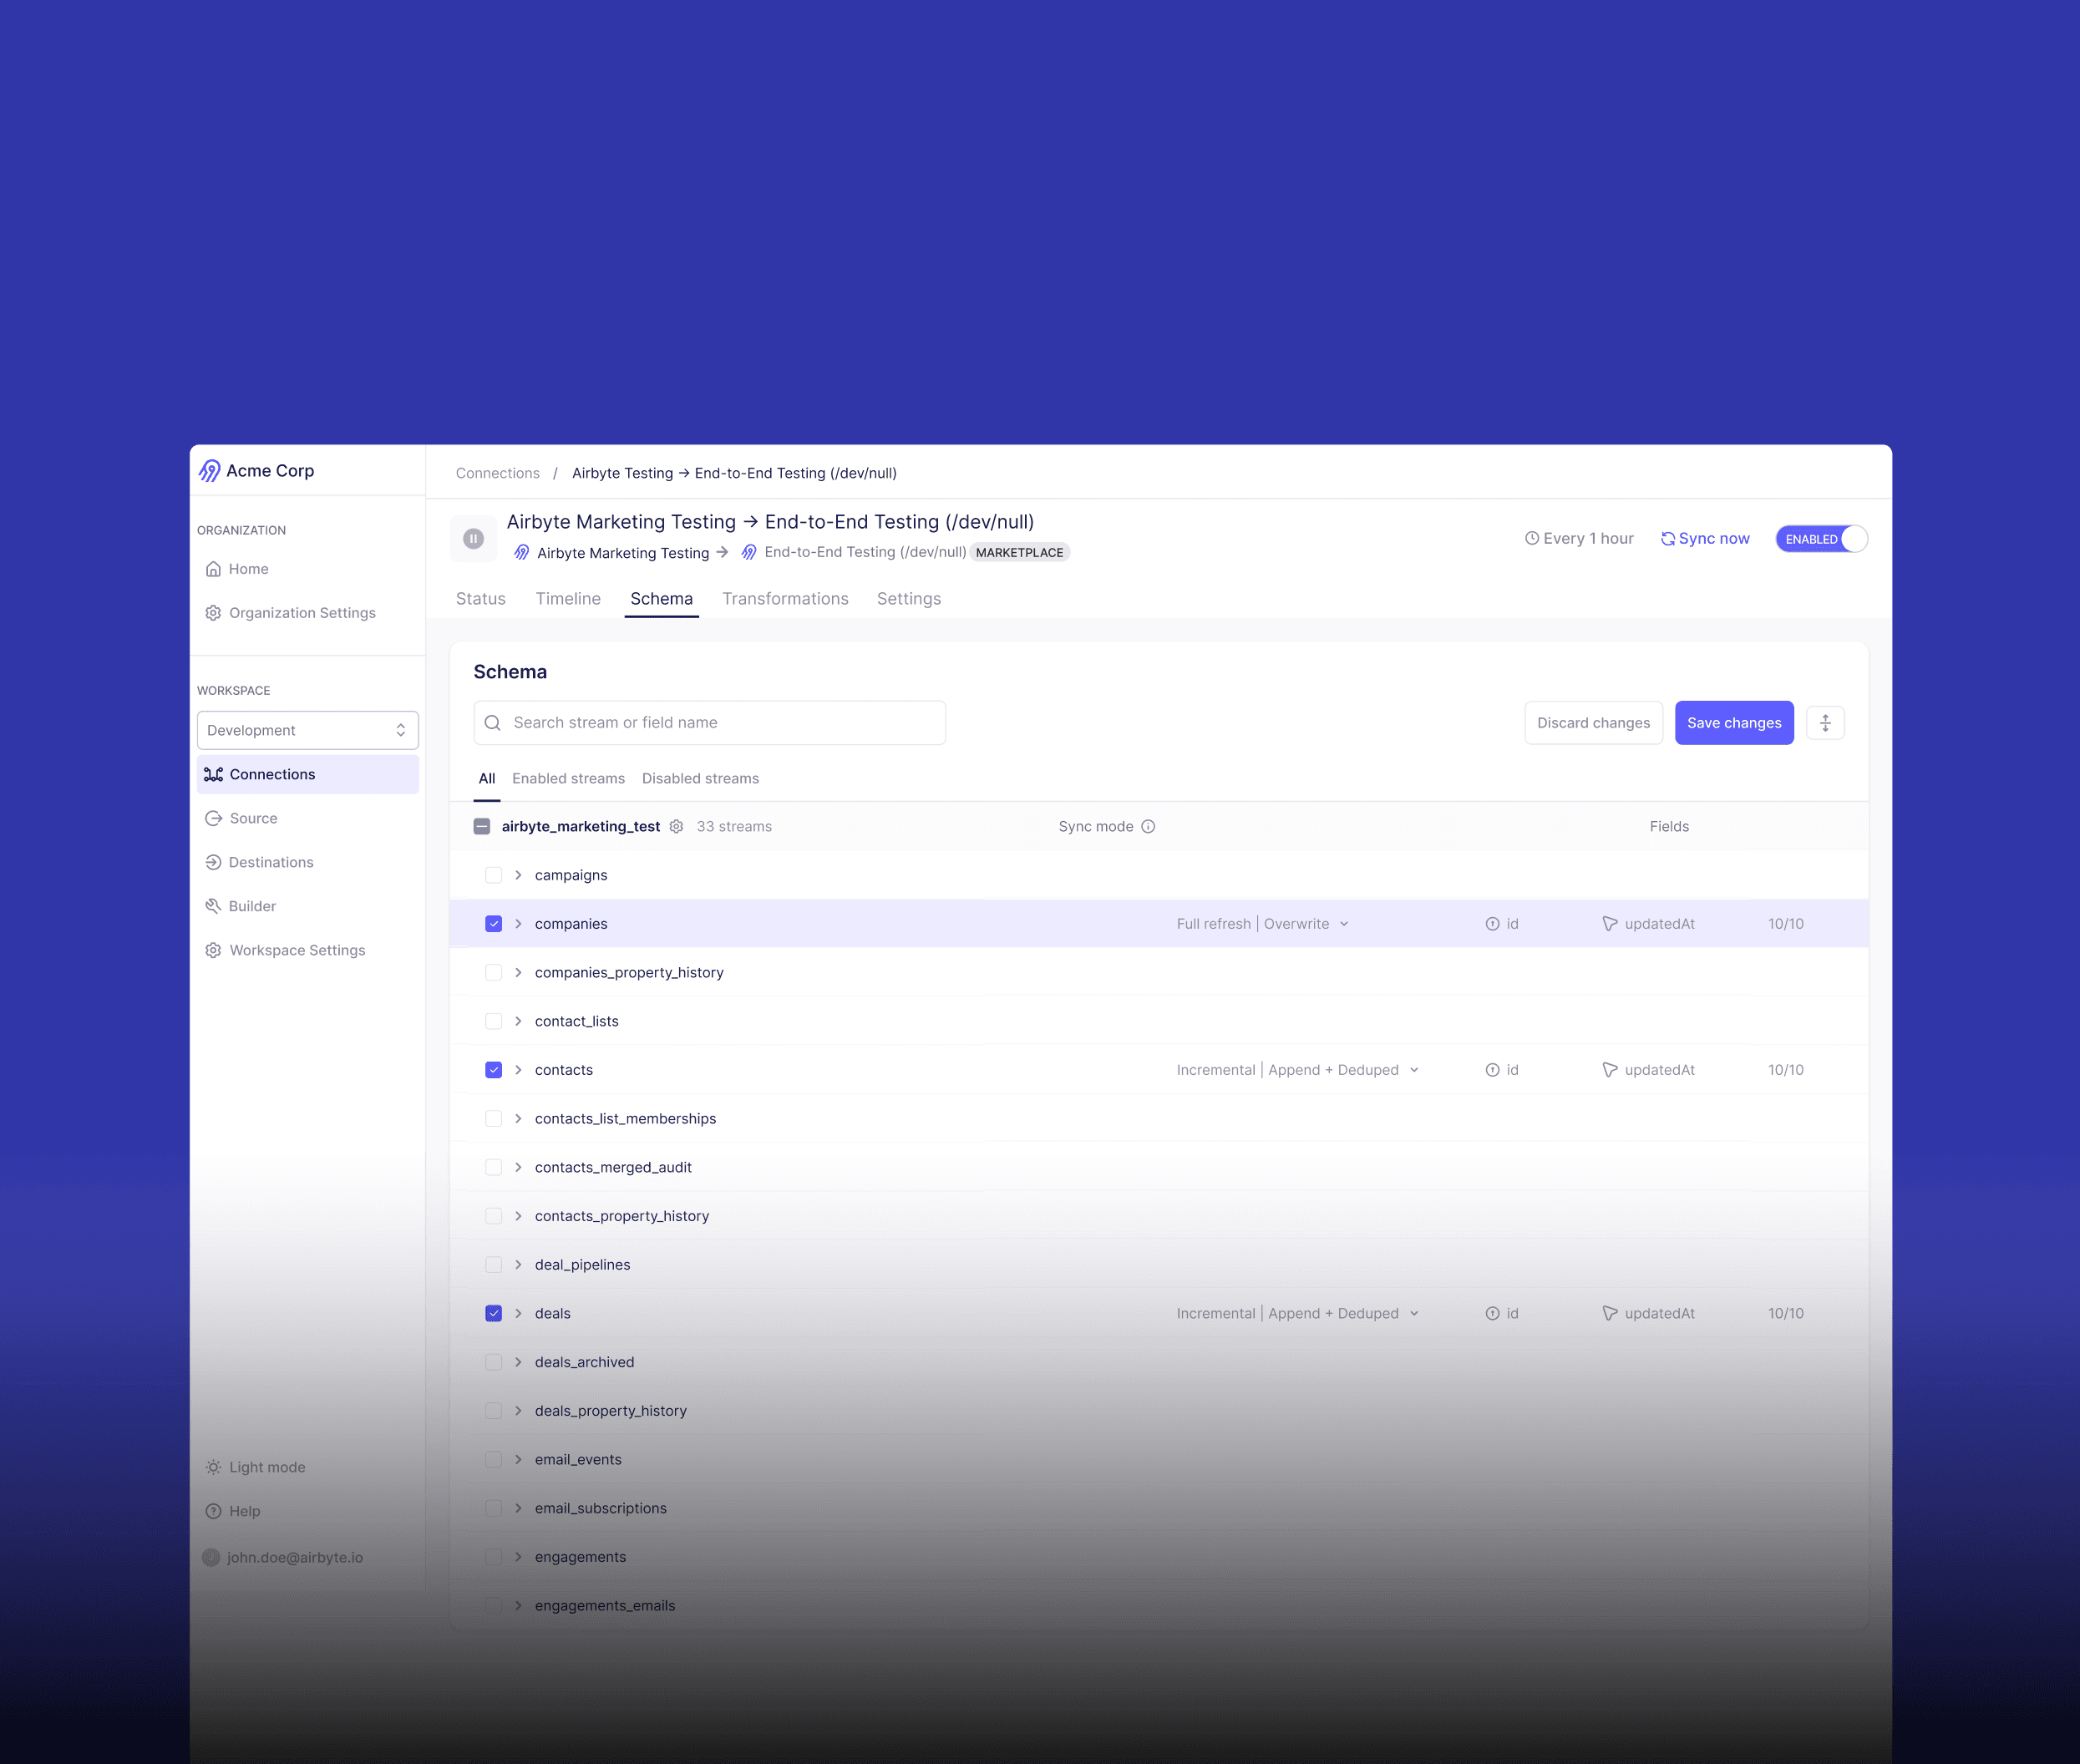Click the Sync mode info icon
This screenshot has width=2080, height=1764.
[x=1148, y=826]
